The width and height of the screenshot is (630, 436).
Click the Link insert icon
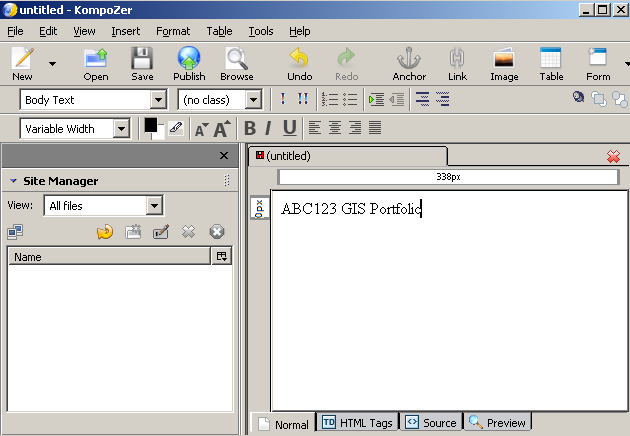[x=457, y=62]
